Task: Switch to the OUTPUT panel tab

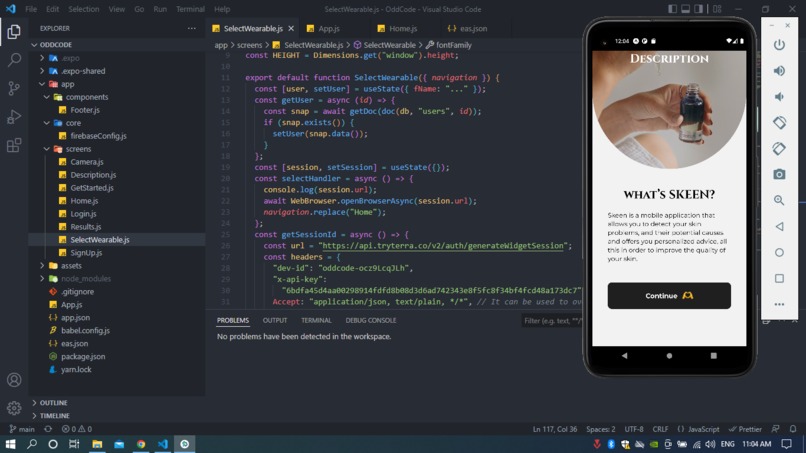Action: (x=275, y=320)
